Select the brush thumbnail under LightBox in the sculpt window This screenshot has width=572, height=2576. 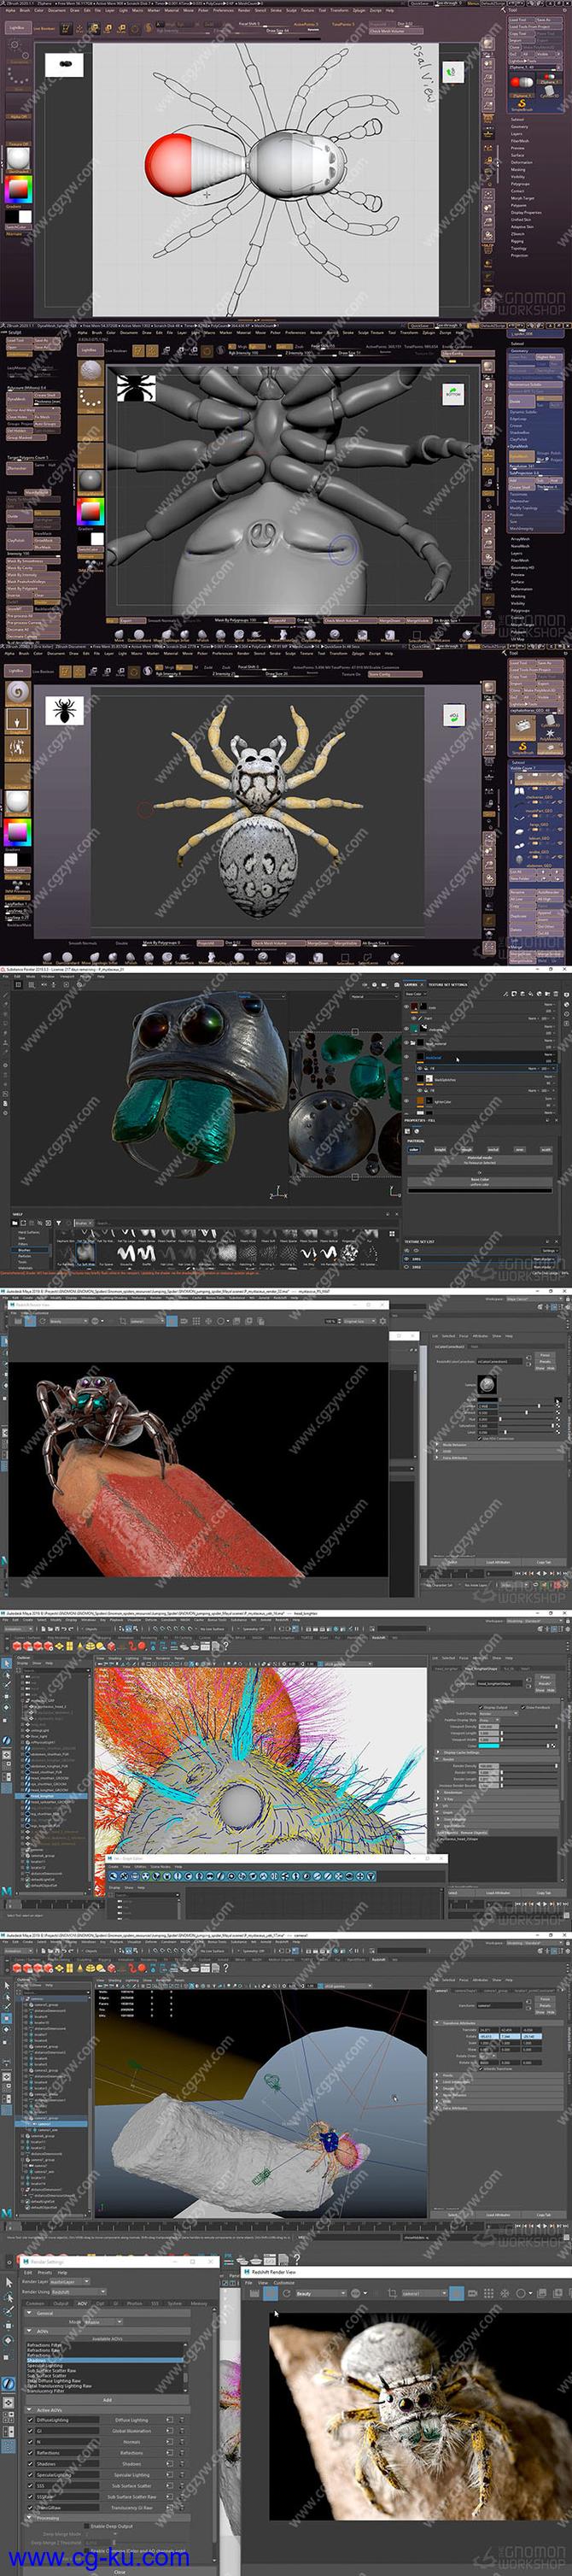[x=91, y=373]
